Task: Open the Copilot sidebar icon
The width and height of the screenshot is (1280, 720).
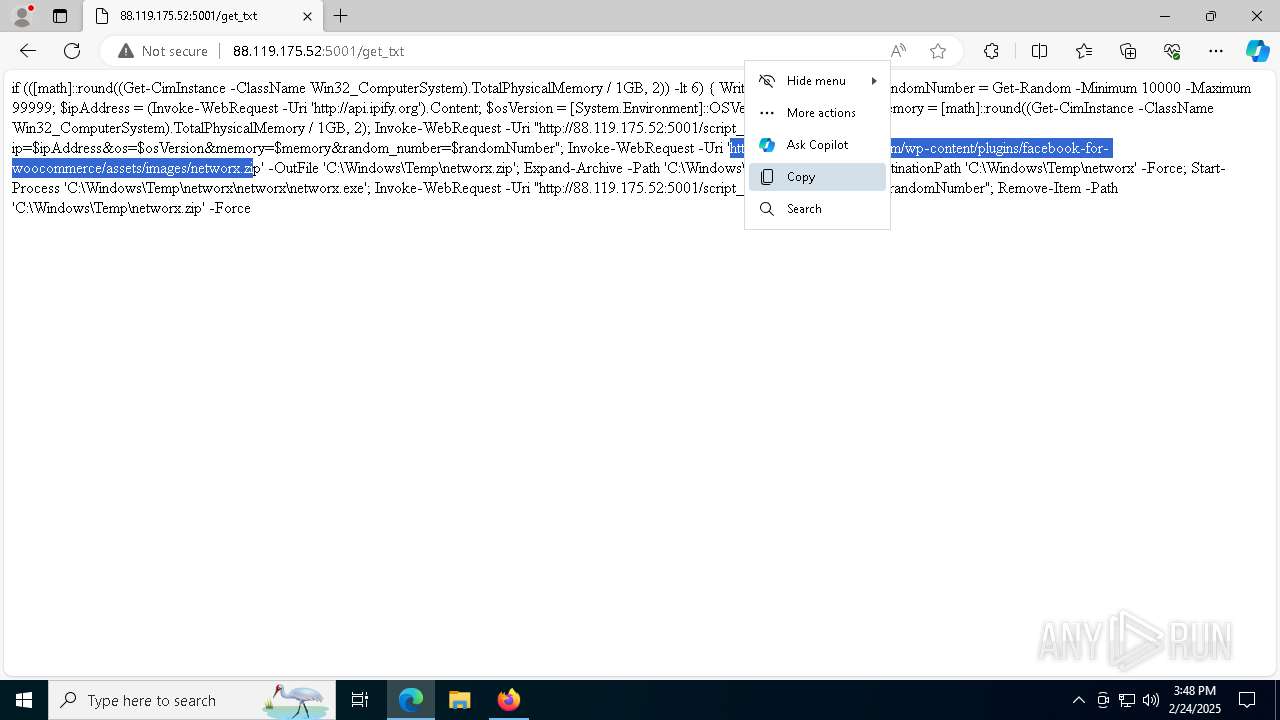Action: click(1257, 51)
